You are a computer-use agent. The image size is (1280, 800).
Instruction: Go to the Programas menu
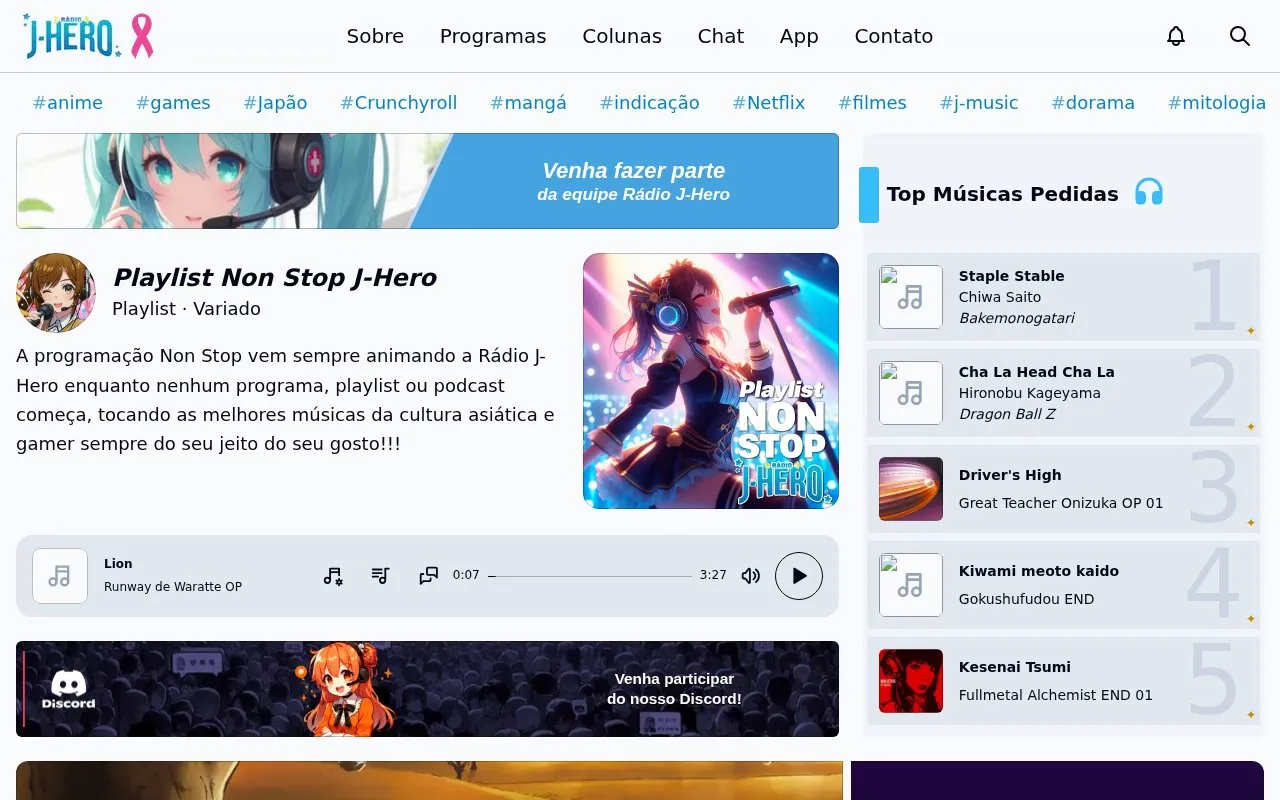point(493,36)
